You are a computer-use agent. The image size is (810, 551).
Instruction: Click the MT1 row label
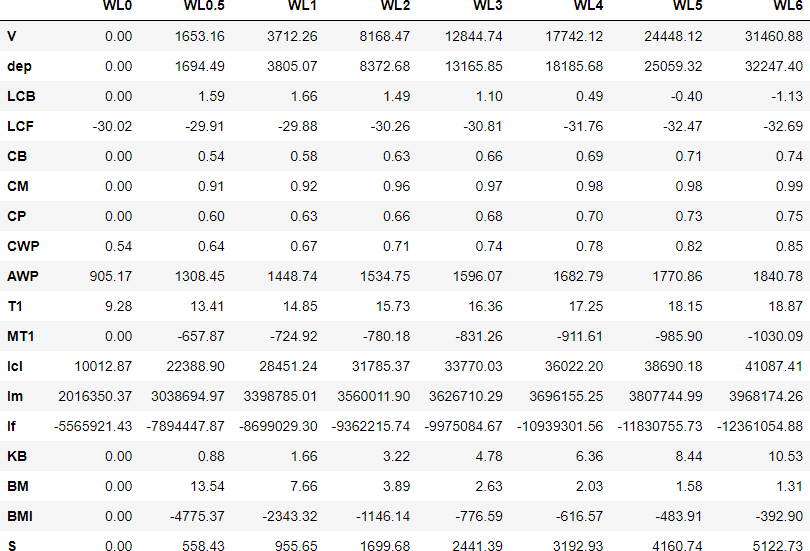[21, 336]
